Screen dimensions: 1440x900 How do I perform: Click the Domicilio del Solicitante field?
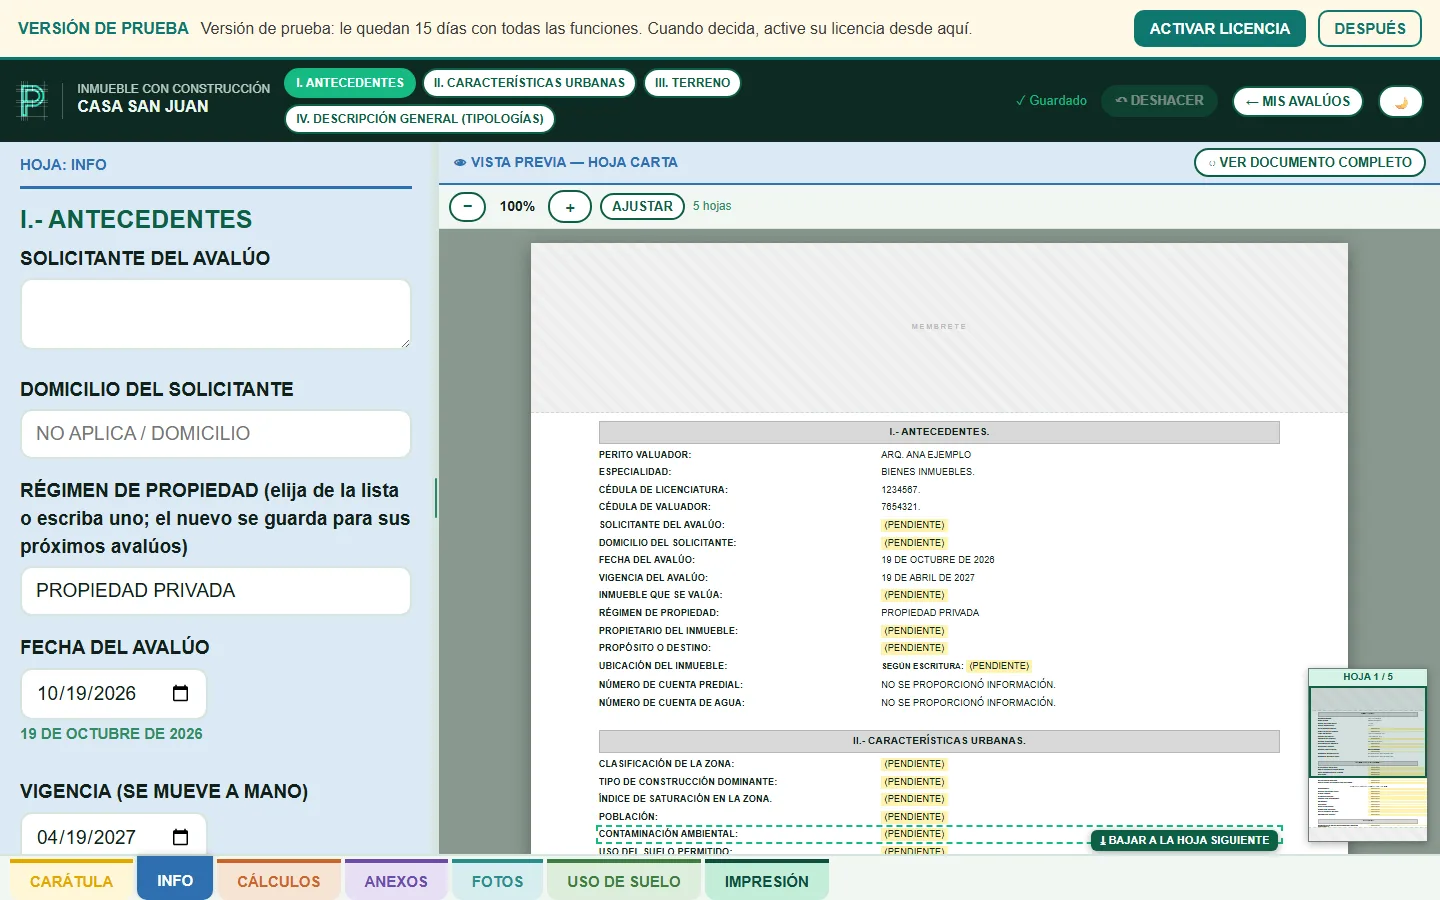coord(216,434)
